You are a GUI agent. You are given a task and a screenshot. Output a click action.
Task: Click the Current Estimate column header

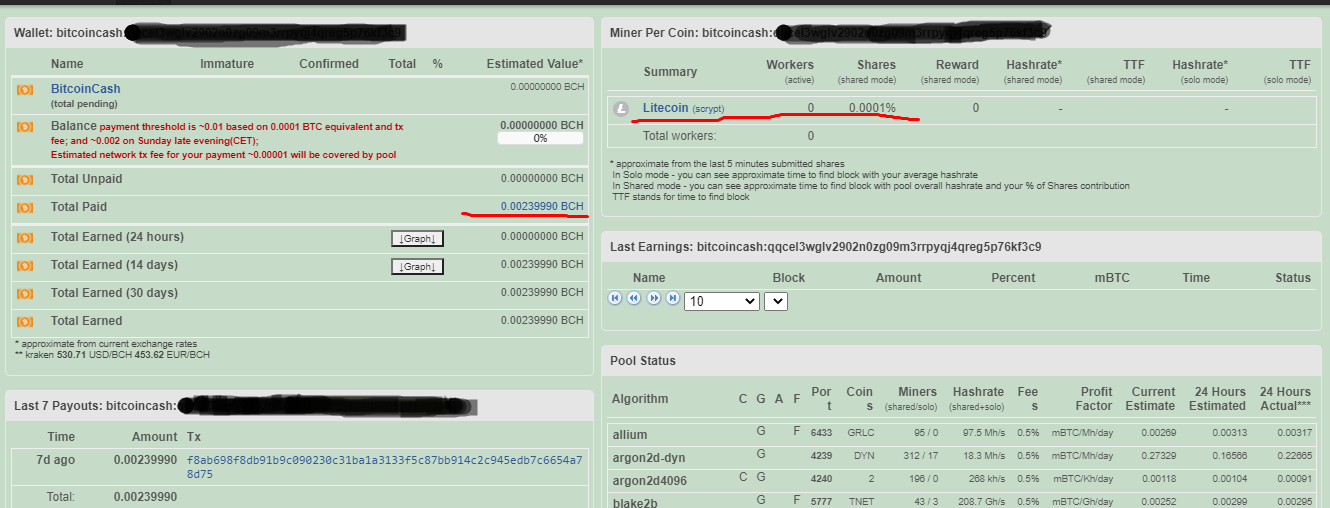1153,399
